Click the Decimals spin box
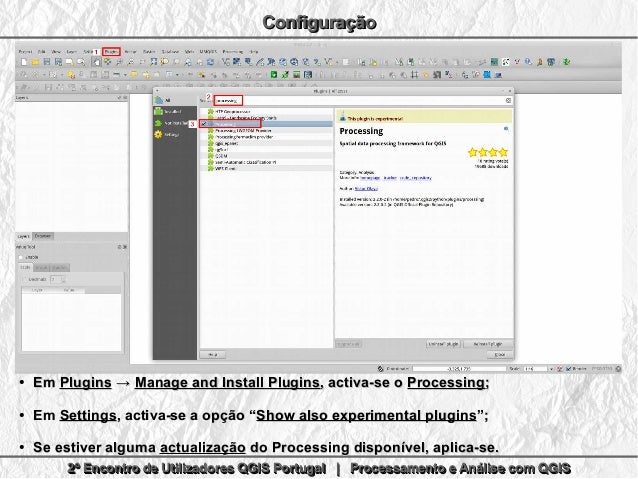 (57, 280)
